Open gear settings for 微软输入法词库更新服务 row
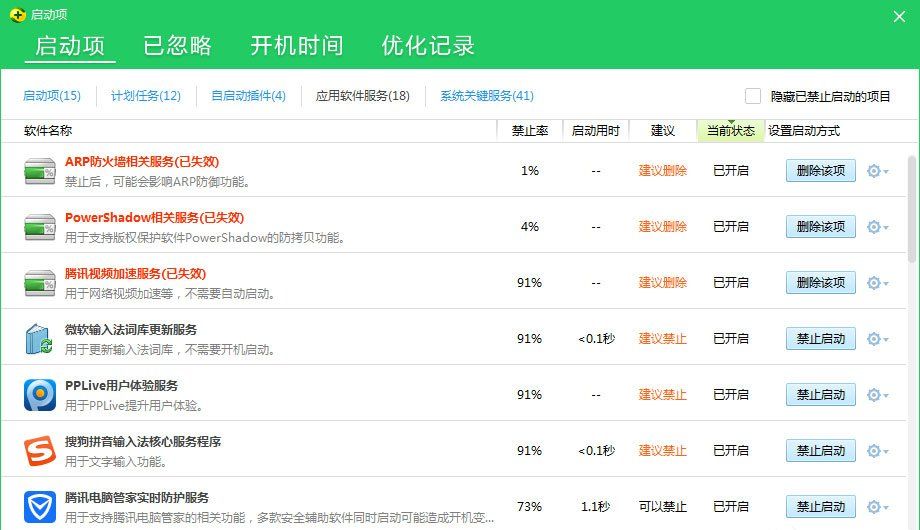Screen dimensions: 920x530 coord(877,339)
